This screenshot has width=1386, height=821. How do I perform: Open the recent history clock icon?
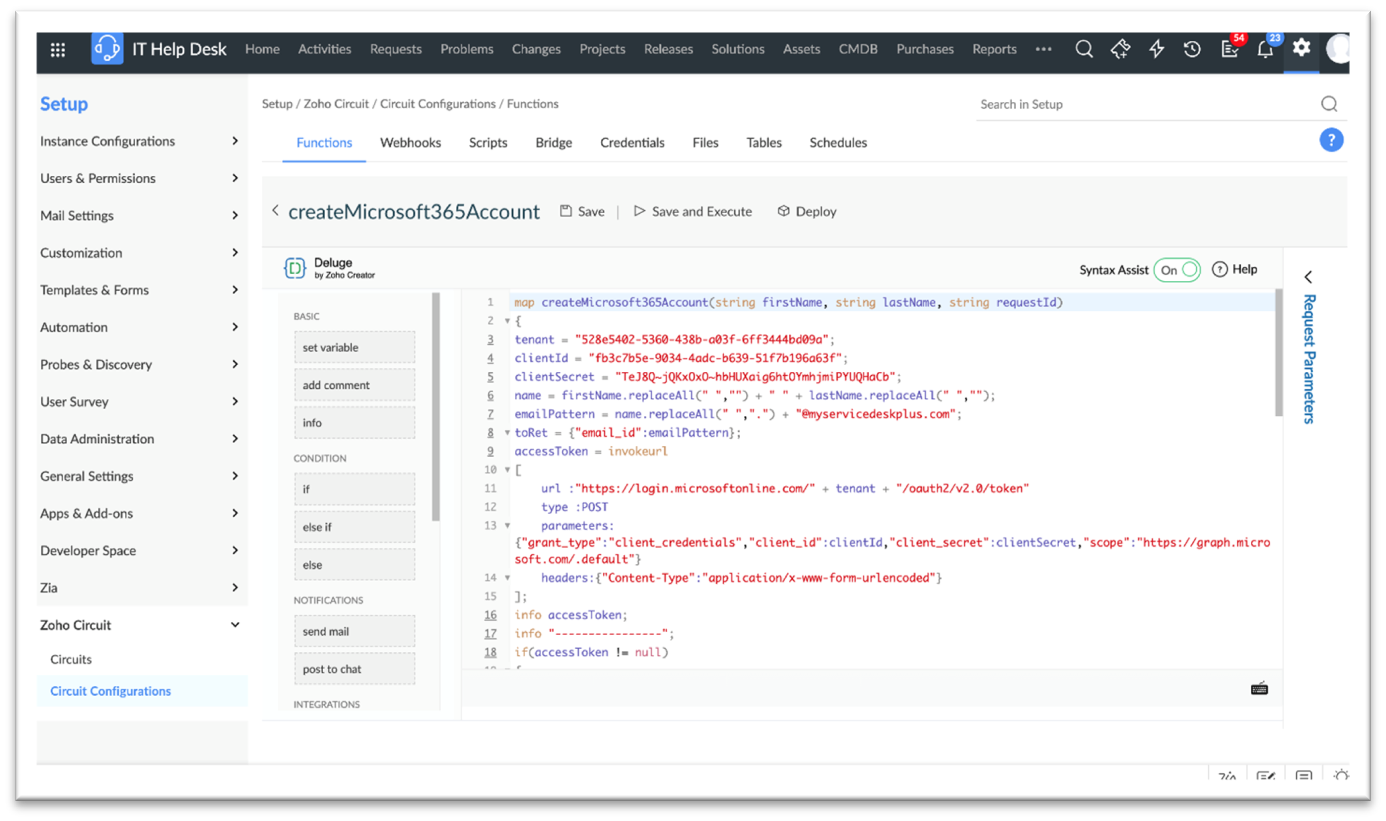pos(1192,49)
